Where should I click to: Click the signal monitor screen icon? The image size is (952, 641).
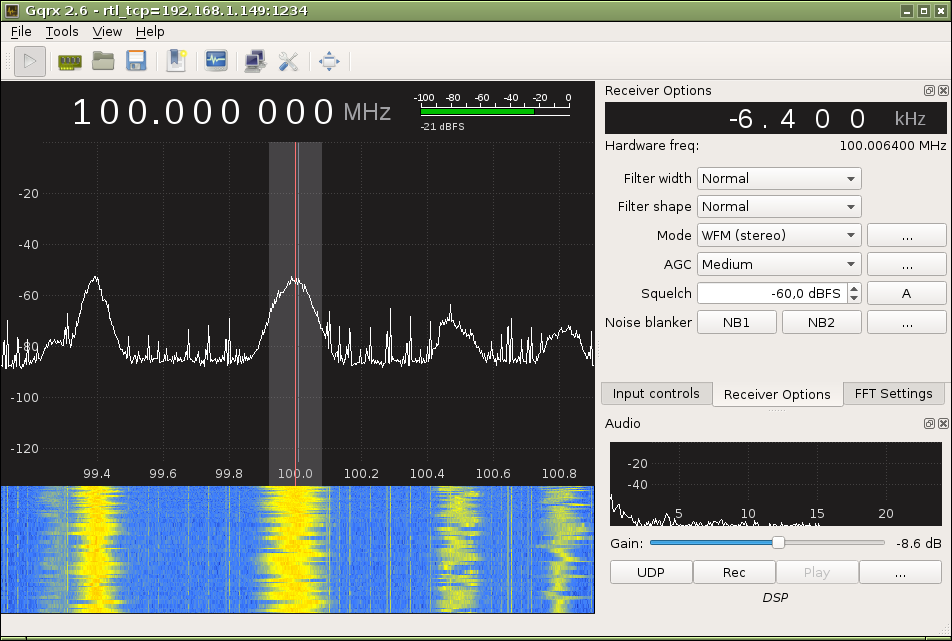point(216,61)
